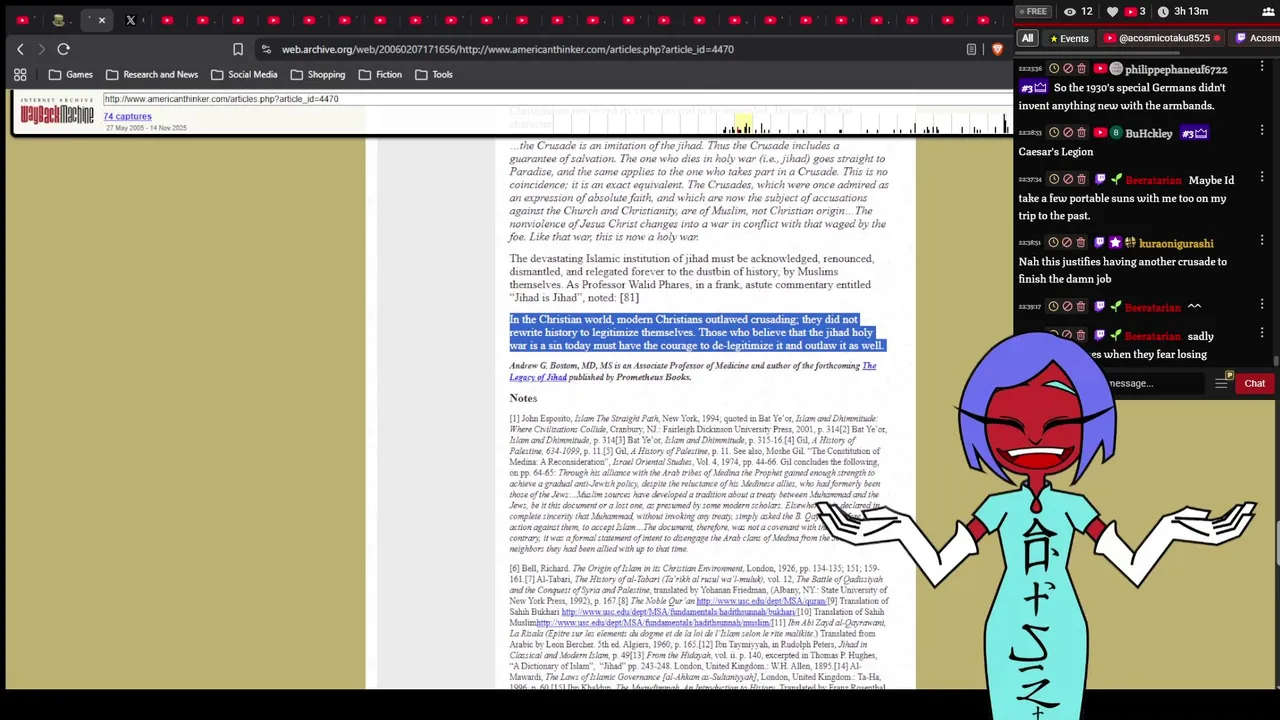Open the Fiction bookmark folder
The height and width of the screenshot is (720, 1280).
click(x=380, y=74)
